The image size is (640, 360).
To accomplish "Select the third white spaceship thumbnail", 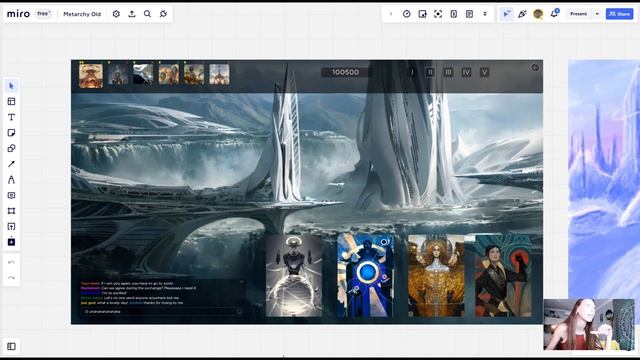I will click(x=143, y=74).
